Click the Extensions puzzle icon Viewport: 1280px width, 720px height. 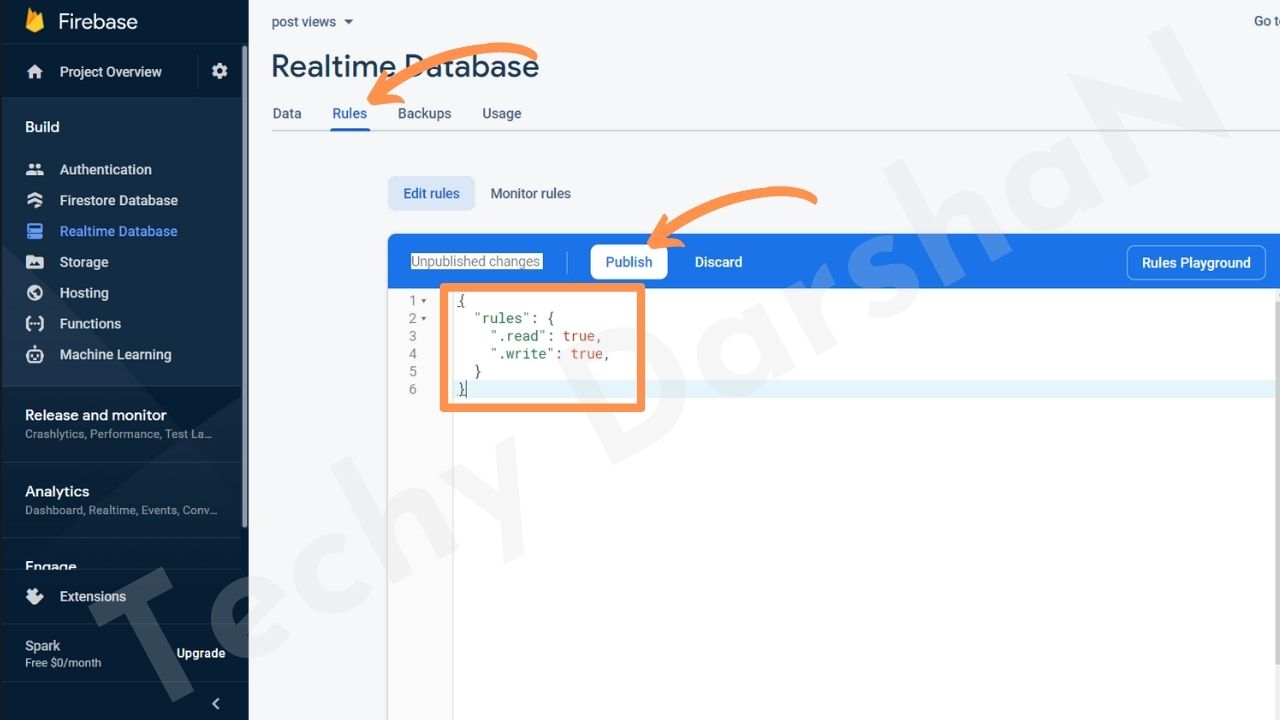tap(35, 596)
